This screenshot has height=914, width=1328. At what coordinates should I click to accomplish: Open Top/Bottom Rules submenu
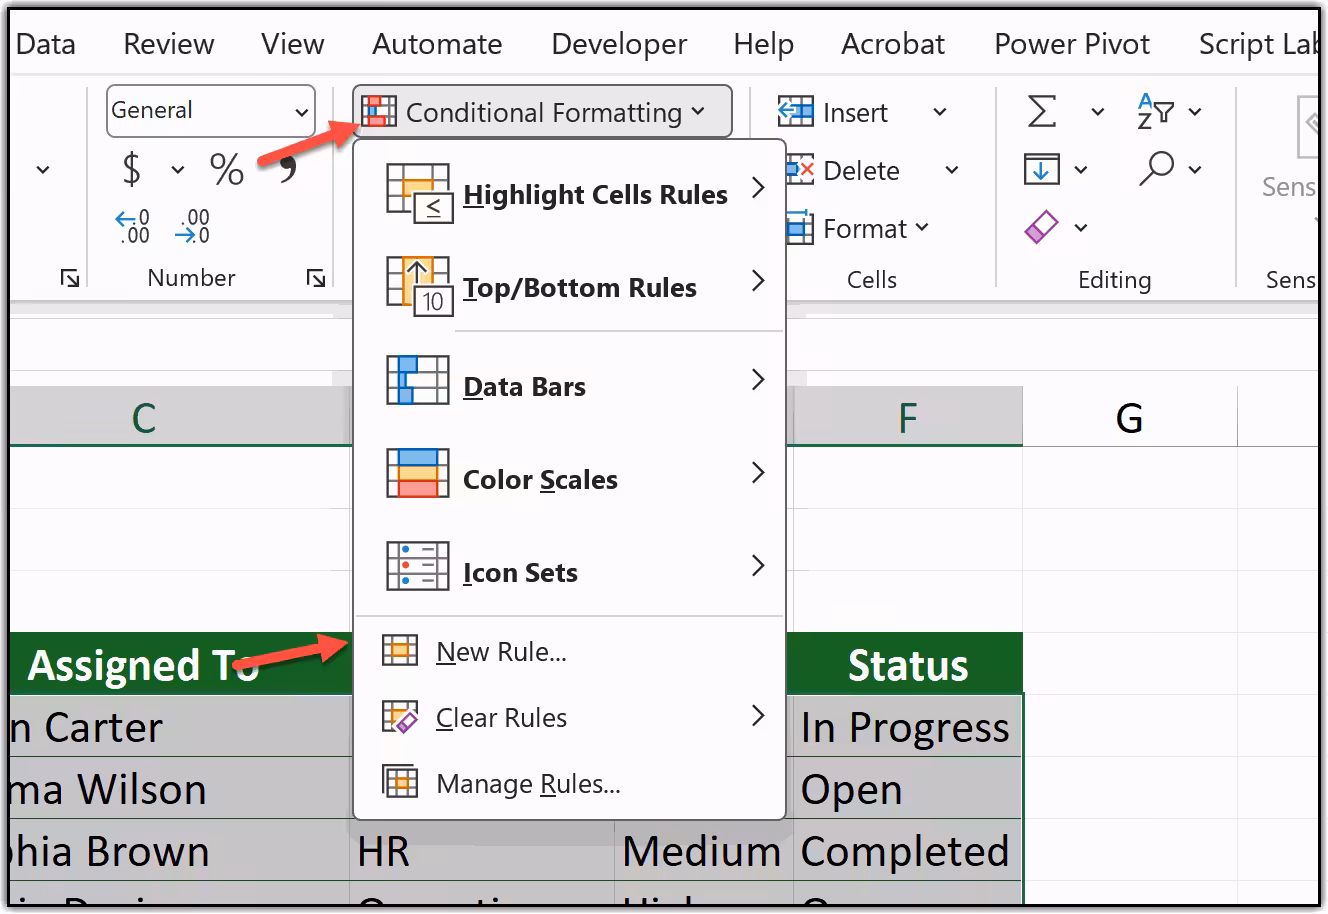(570, 286)
